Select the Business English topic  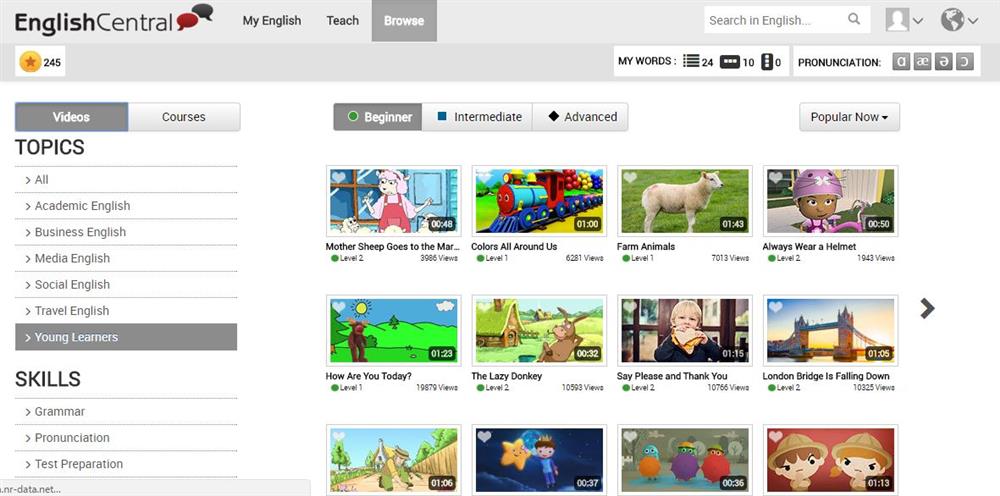80,232
